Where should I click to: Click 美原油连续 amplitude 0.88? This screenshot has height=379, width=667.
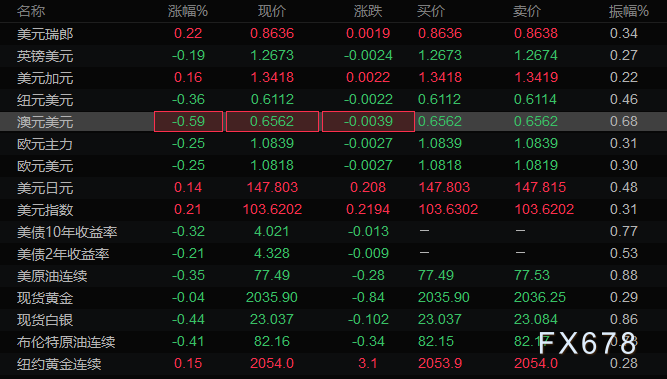click(624, 276)
